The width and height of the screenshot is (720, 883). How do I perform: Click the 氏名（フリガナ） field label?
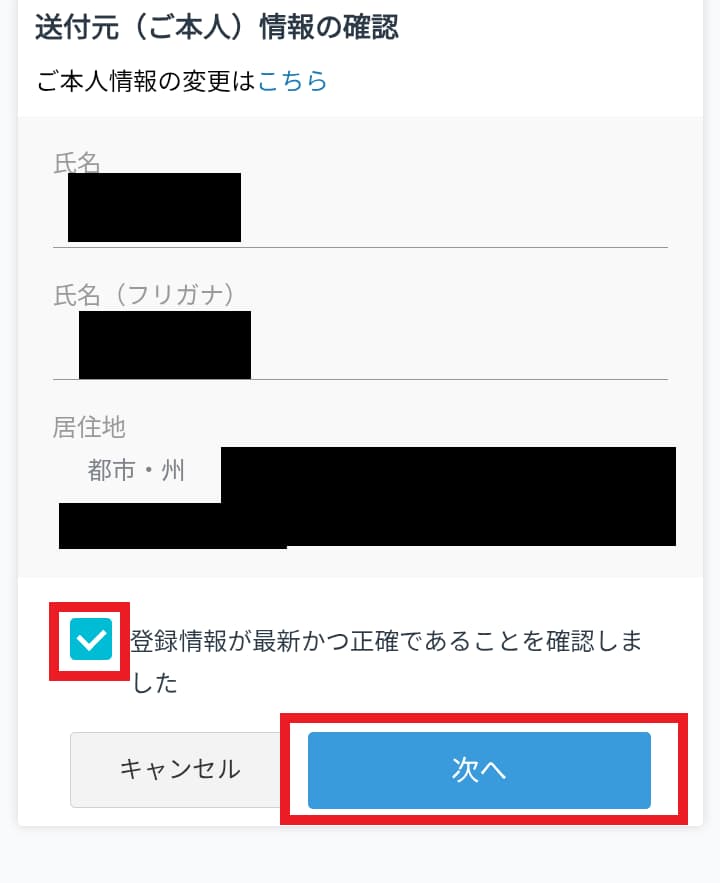point(143,295)
